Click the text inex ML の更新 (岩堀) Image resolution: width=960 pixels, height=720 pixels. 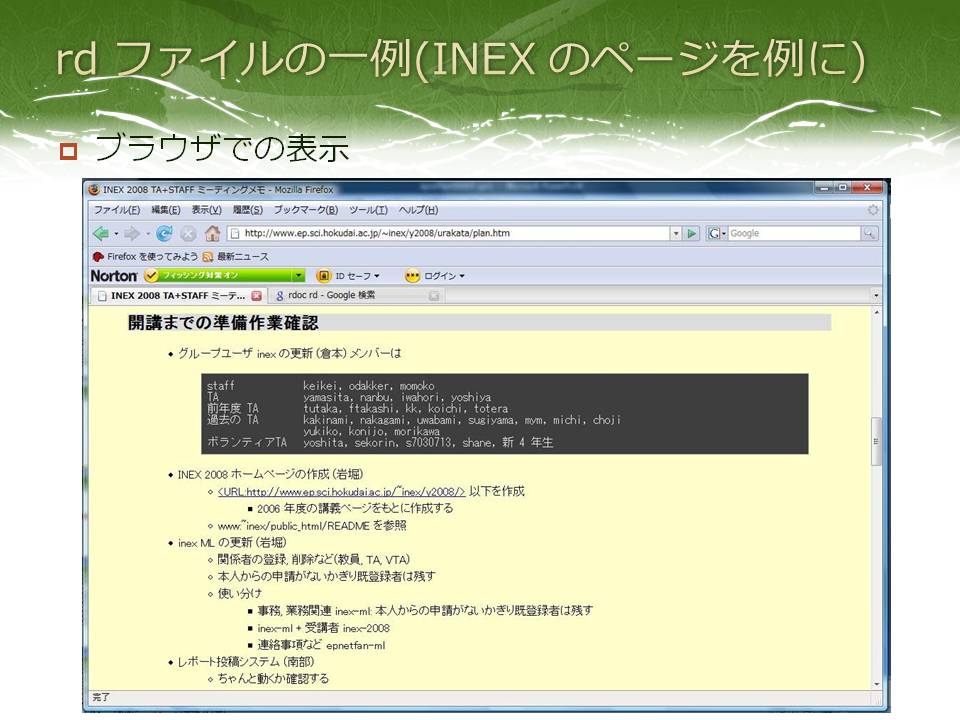click(x=232, y=542)
